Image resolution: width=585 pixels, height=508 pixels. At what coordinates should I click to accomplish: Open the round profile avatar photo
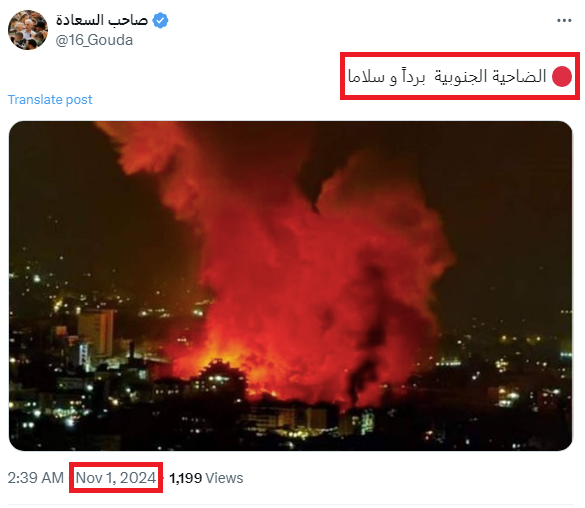(x=28, y=30)
